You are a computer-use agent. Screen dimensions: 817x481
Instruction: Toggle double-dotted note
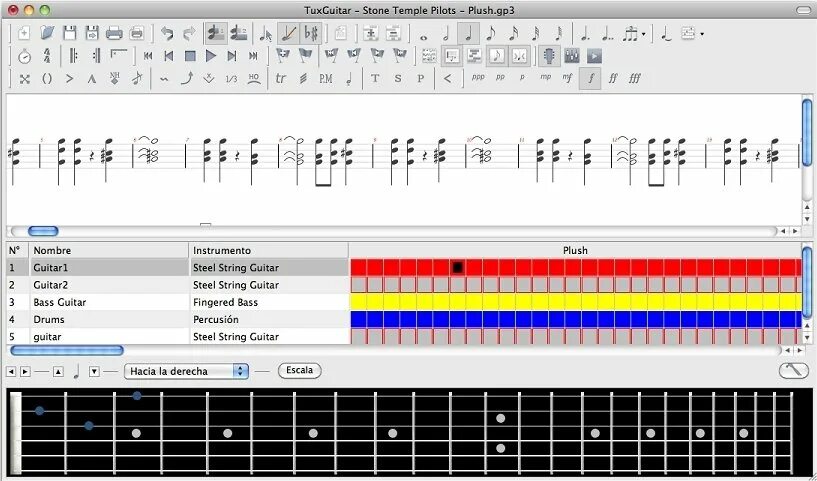pos(608,34)
